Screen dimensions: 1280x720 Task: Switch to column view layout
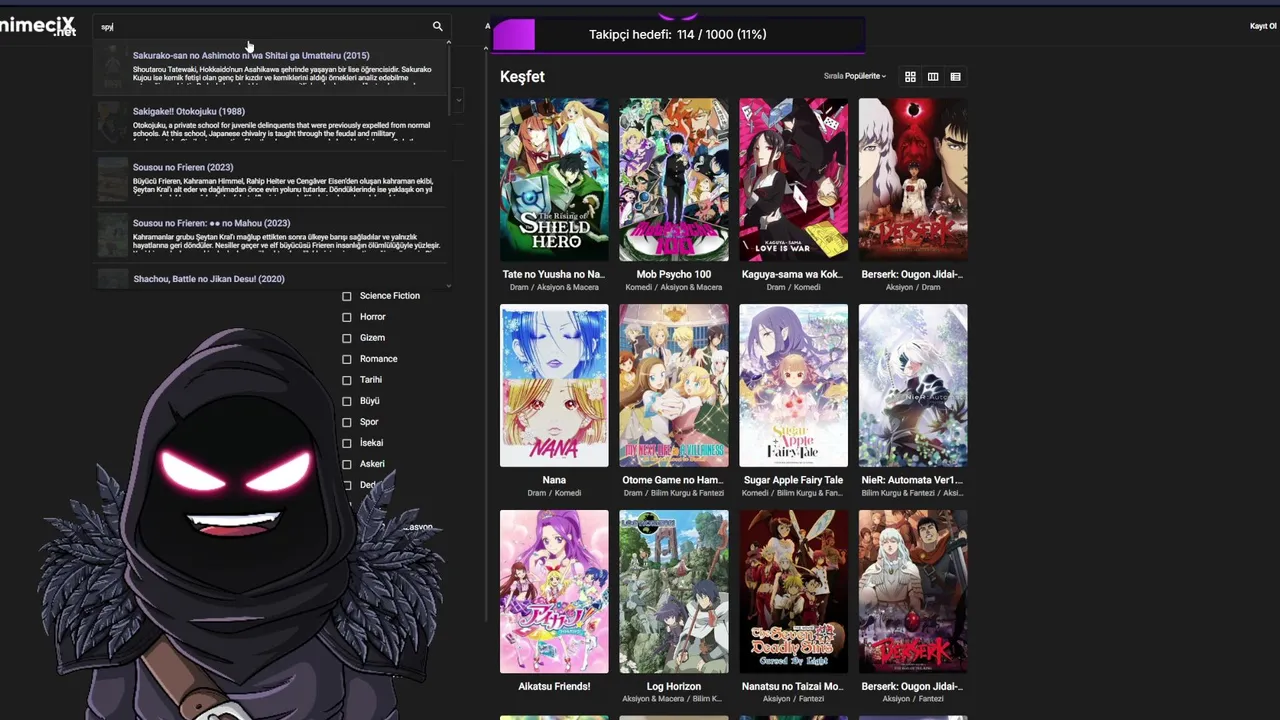tap(933, 76)
